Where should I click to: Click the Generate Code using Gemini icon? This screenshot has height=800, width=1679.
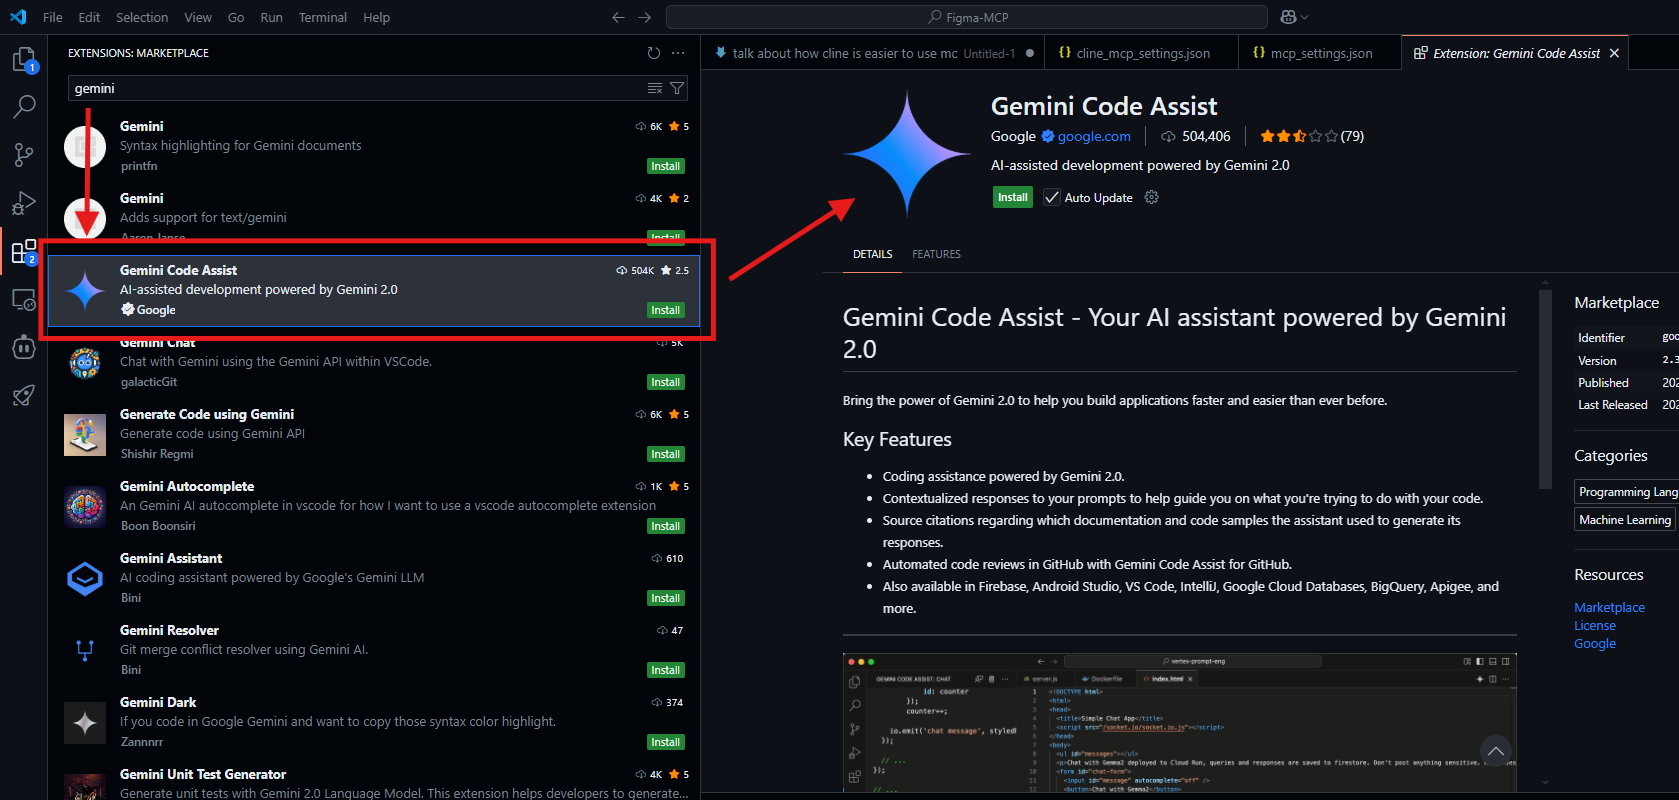coord(85,434)
